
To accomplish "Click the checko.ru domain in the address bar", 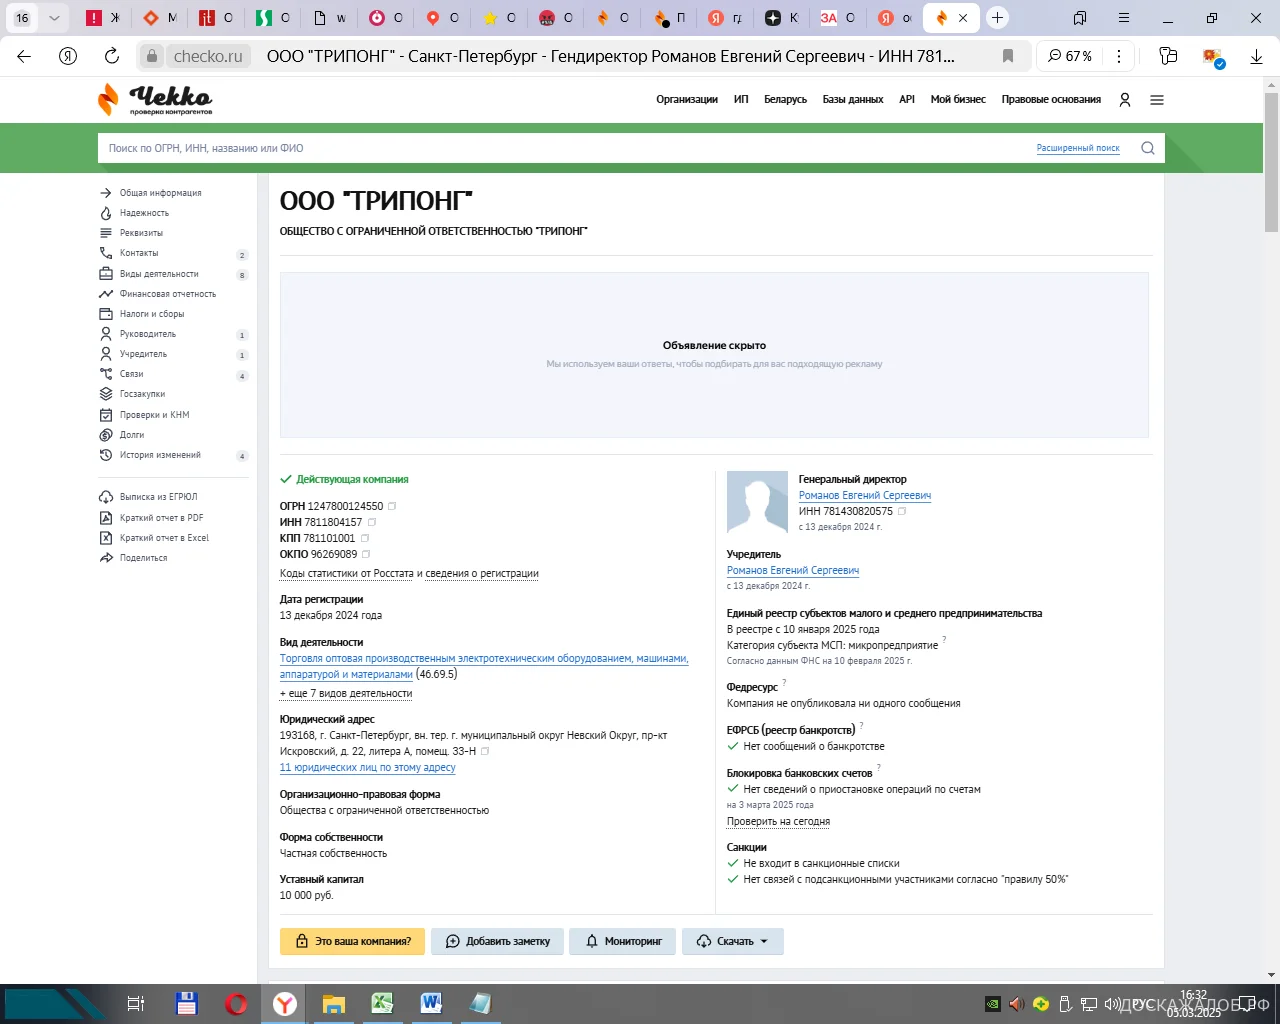I will [208, 56].
